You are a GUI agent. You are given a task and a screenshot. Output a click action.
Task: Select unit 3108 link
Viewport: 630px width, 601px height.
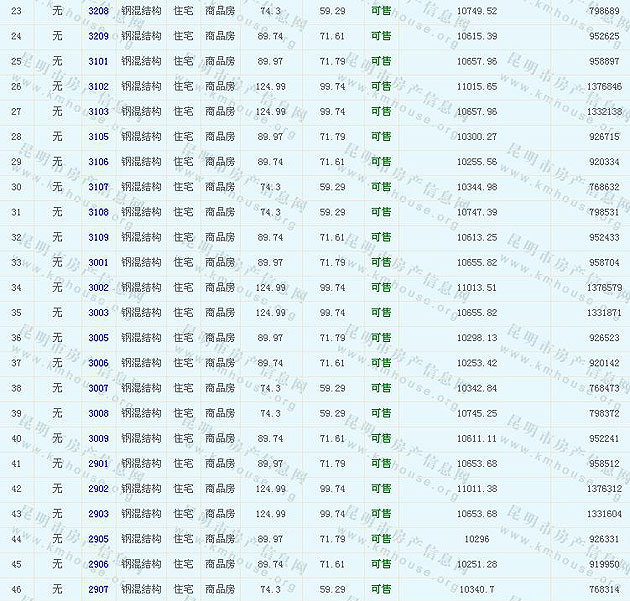98,212
